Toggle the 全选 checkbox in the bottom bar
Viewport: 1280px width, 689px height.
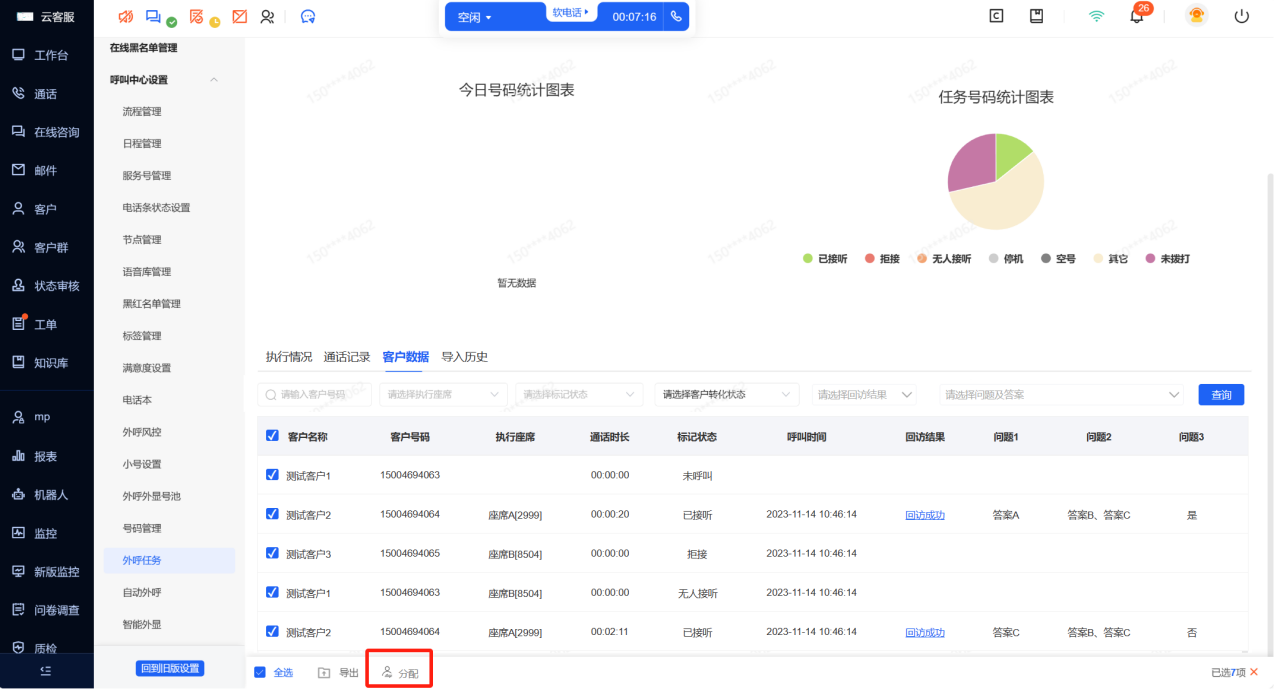[x=260, y=672]
